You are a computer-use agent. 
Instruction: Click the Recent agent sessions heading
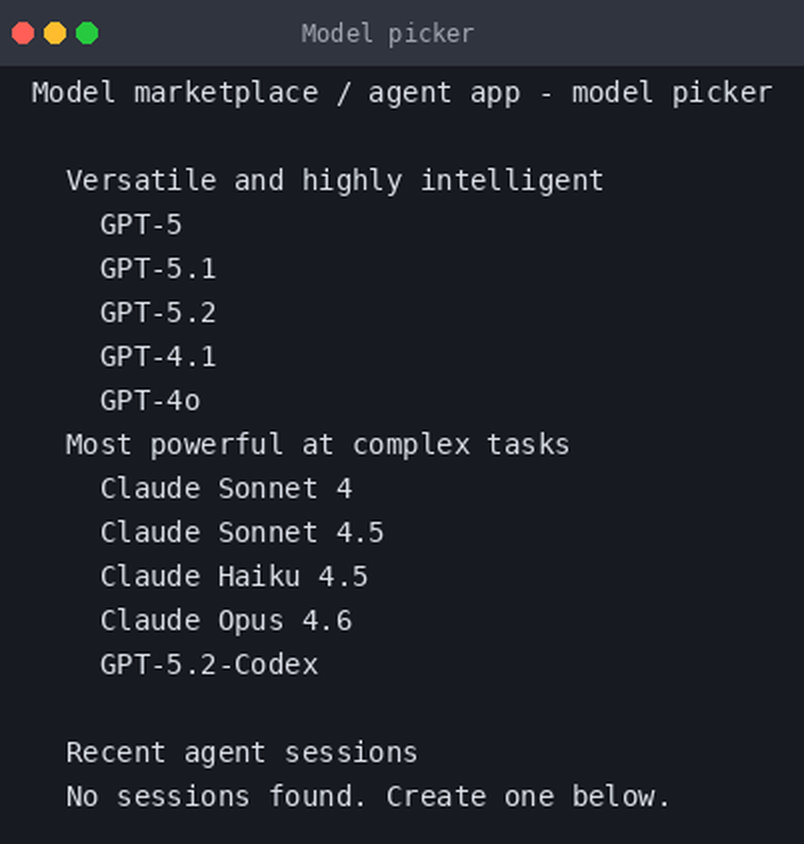(x=242, y=752)
